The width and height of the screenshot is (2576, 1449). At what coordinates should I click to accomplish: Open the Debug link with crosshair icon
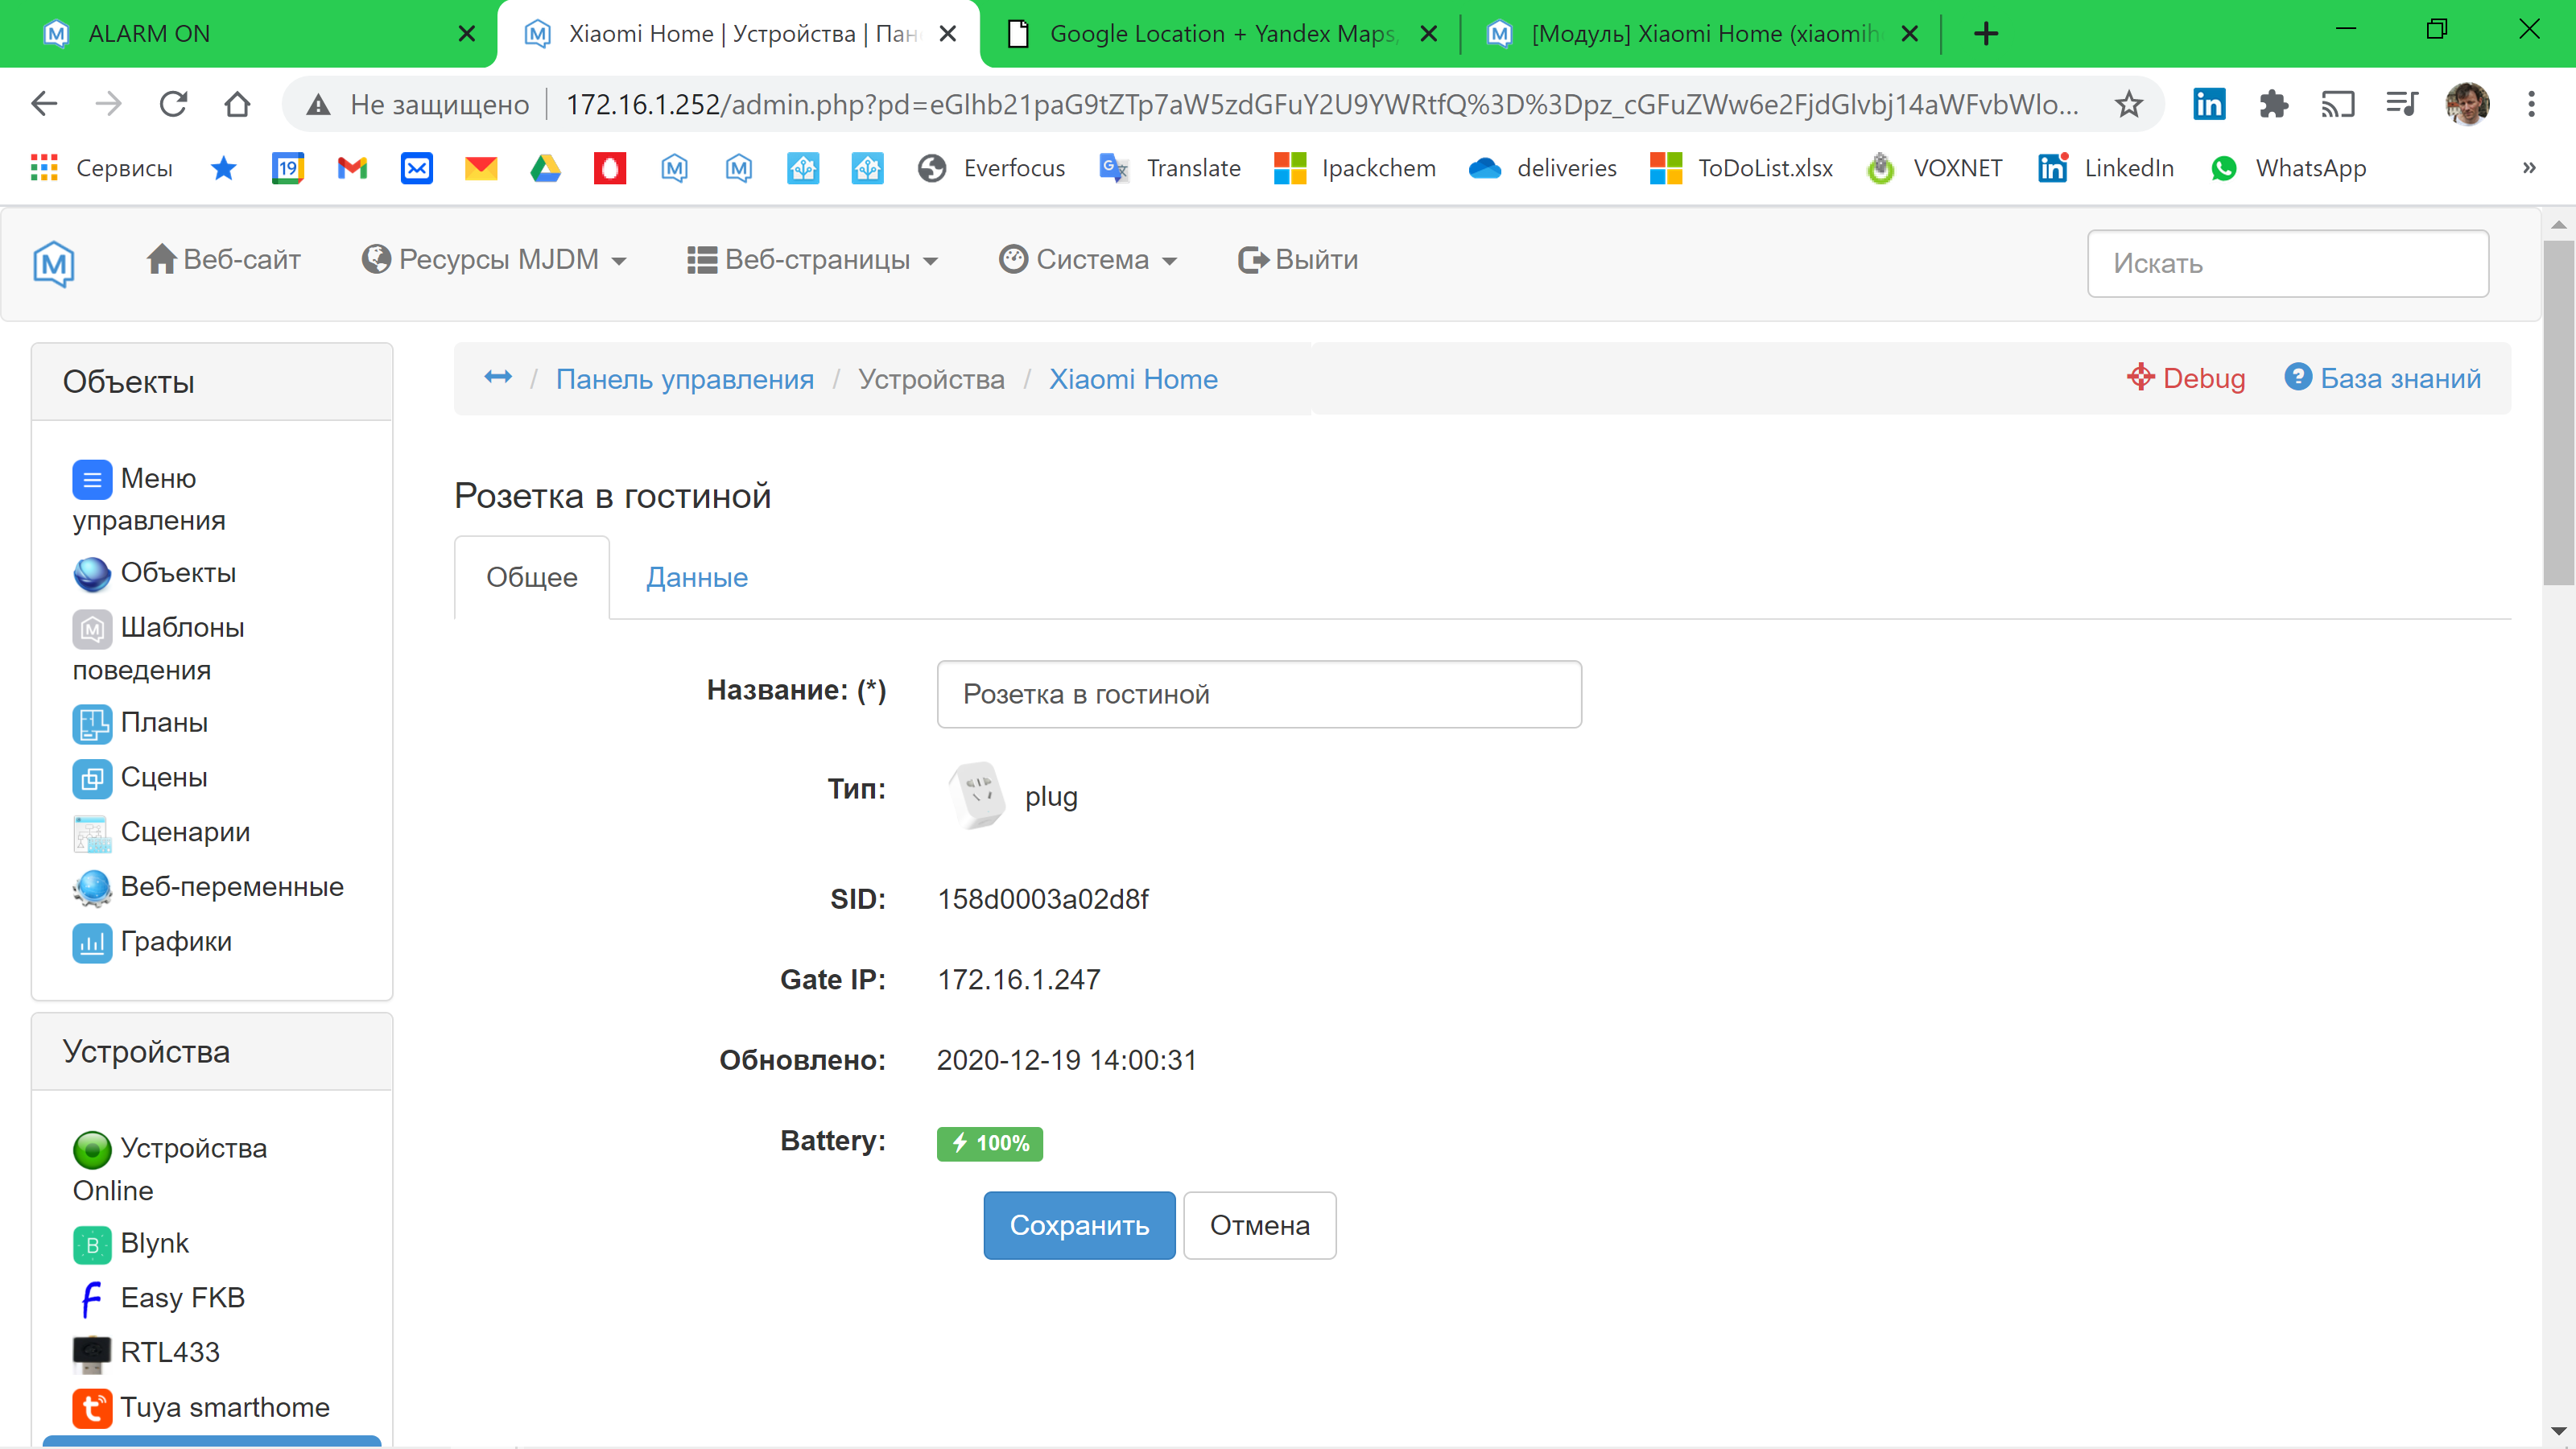click(x=2186, y=379)
